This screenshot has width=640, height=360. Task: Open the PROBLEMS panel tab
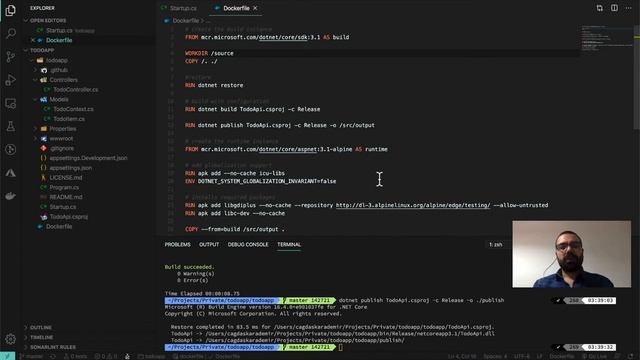178,244
